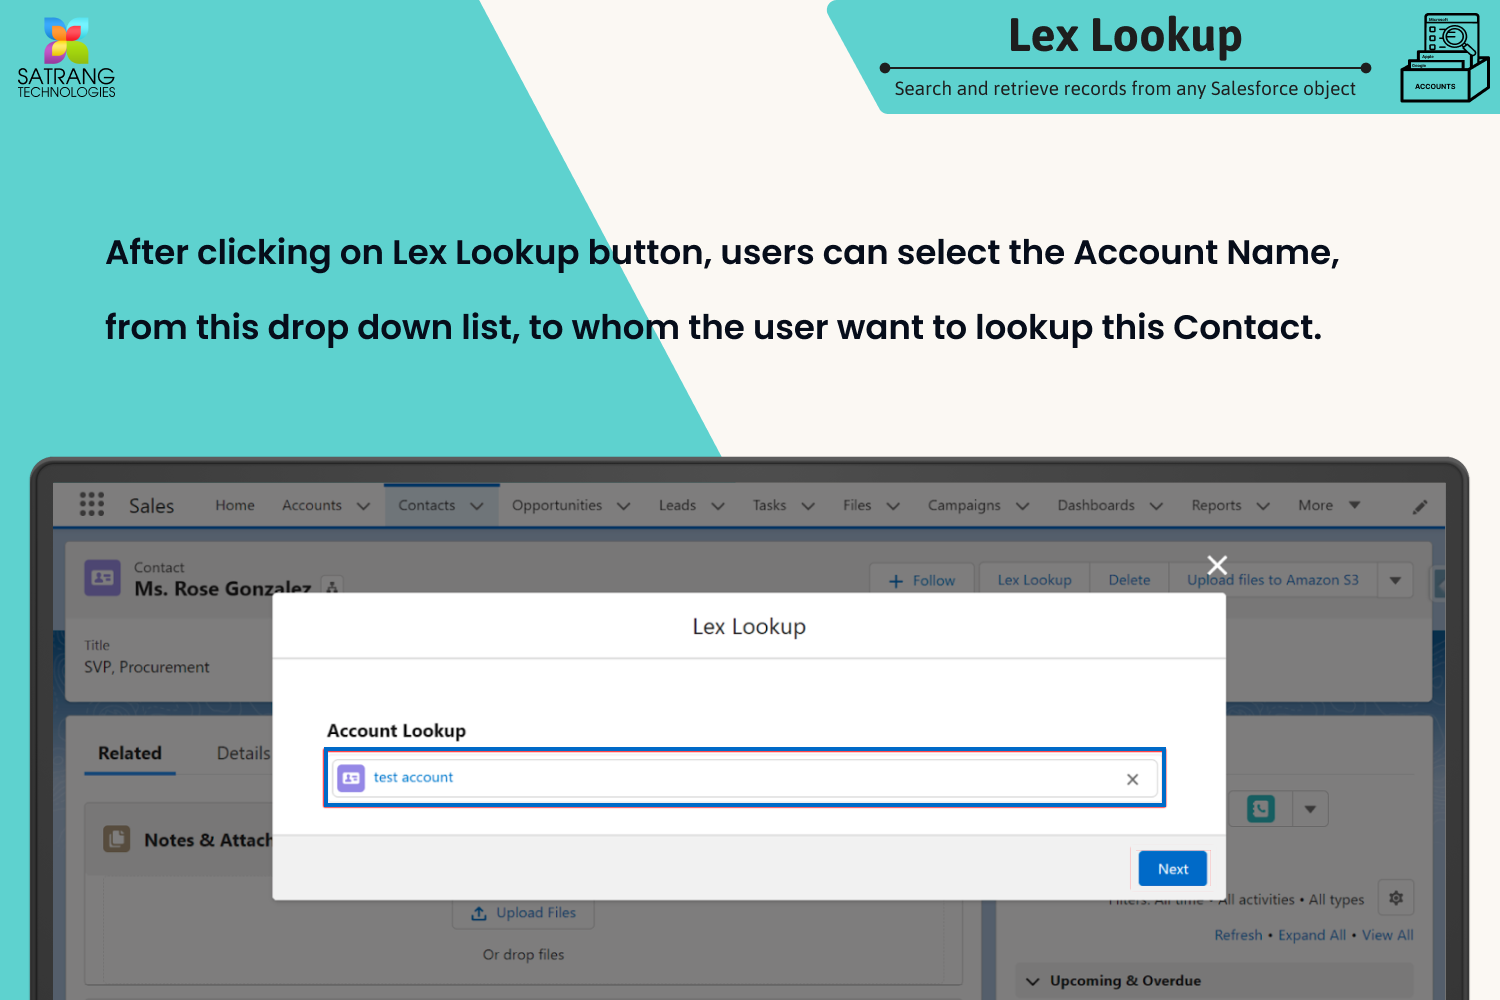Open the Contacts tab dropdown chevron
The height and width of the screenshot is (1000, 1500).
tap(477, 506)
